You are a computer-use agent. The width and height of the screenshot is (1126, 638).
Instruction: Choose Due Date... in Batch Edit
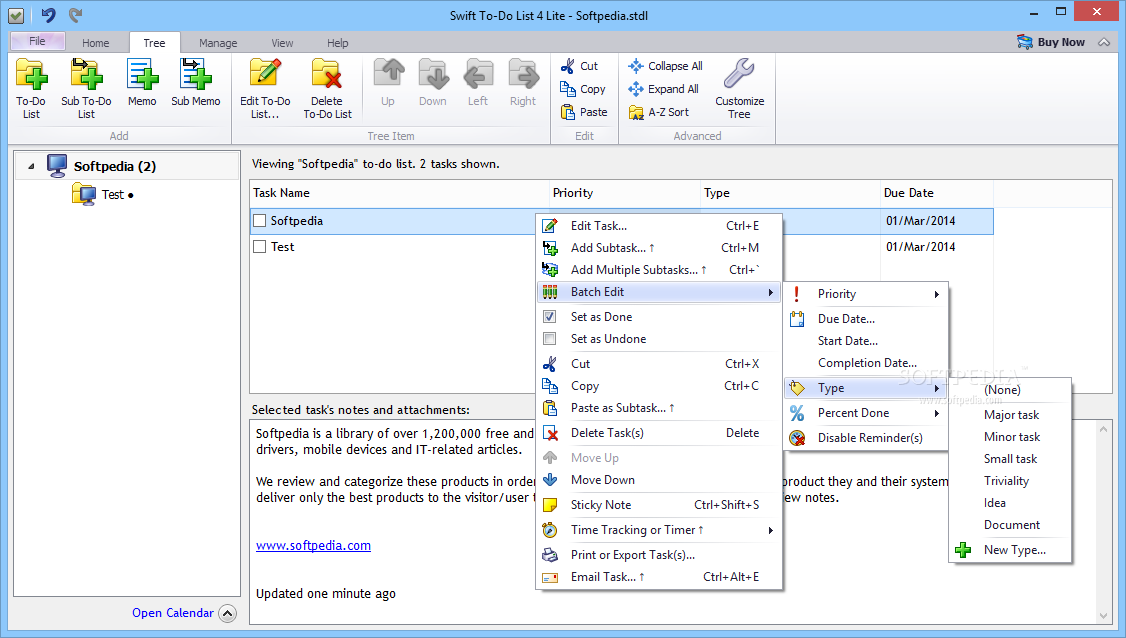click(x=865, y=319)
